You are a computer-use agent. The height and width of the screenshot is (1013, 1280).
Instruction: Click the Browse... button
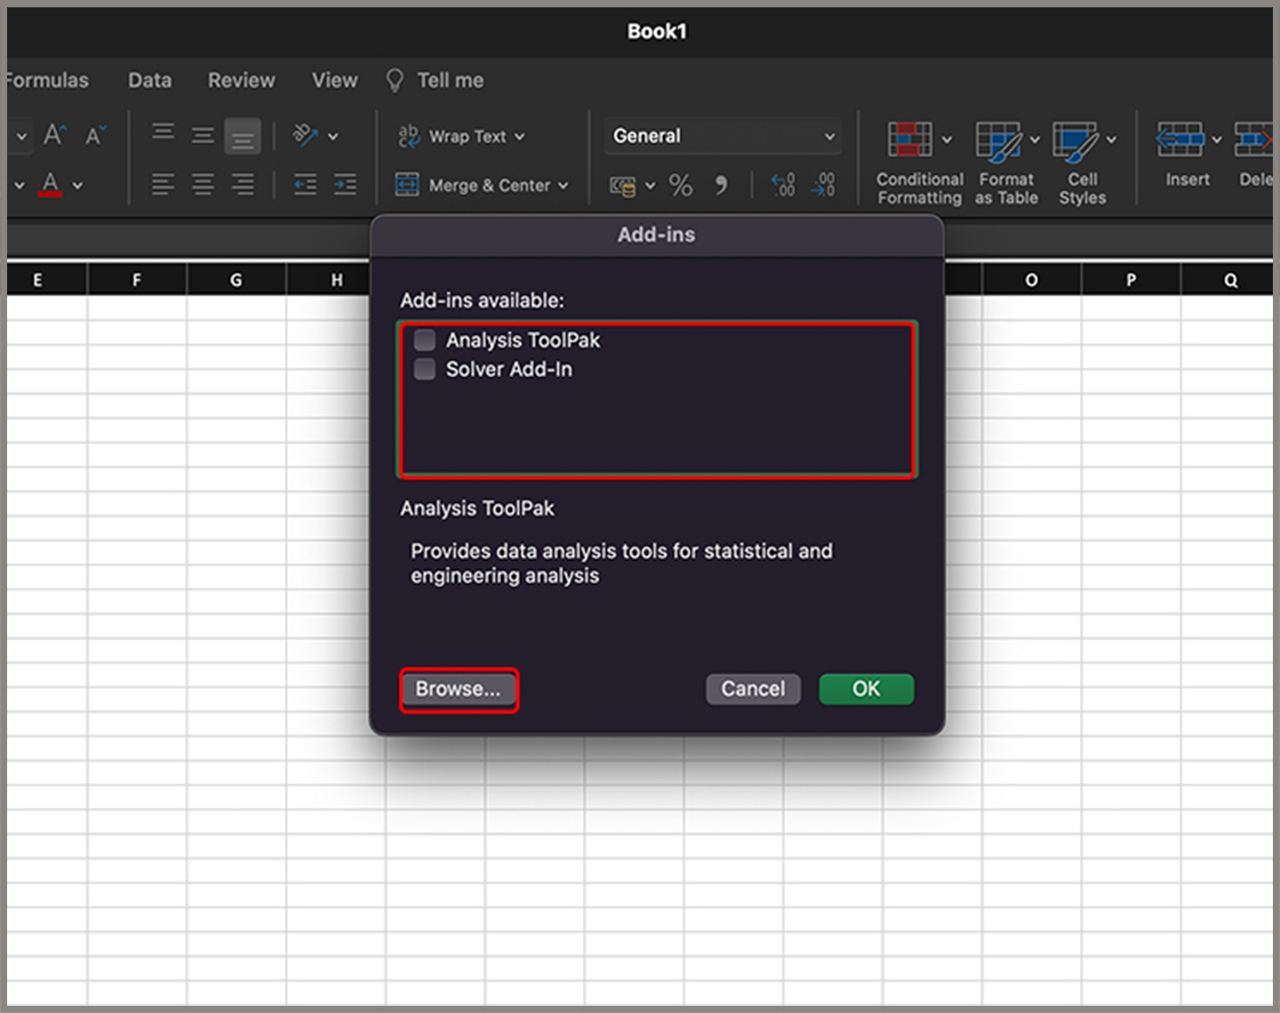[458, 689]
